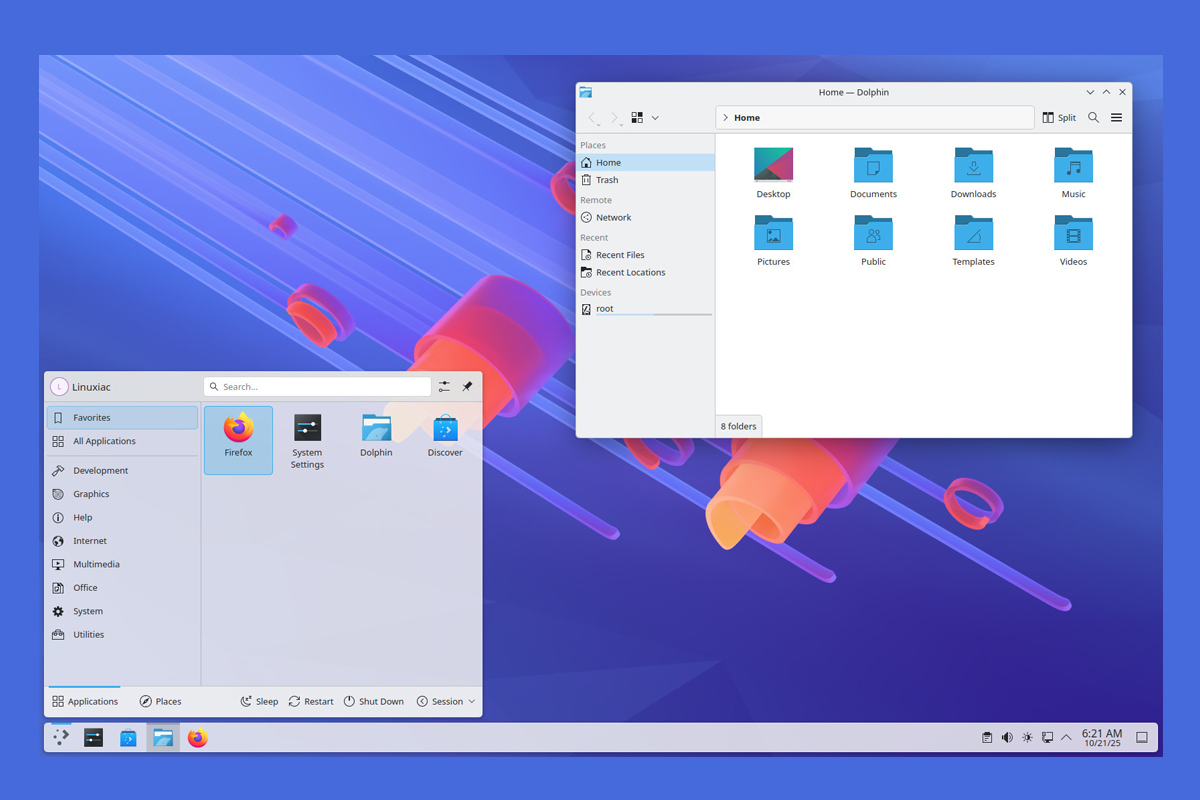Click the Peek at Desktop panel button
1200x800 pixels.
pos(1141,738)
